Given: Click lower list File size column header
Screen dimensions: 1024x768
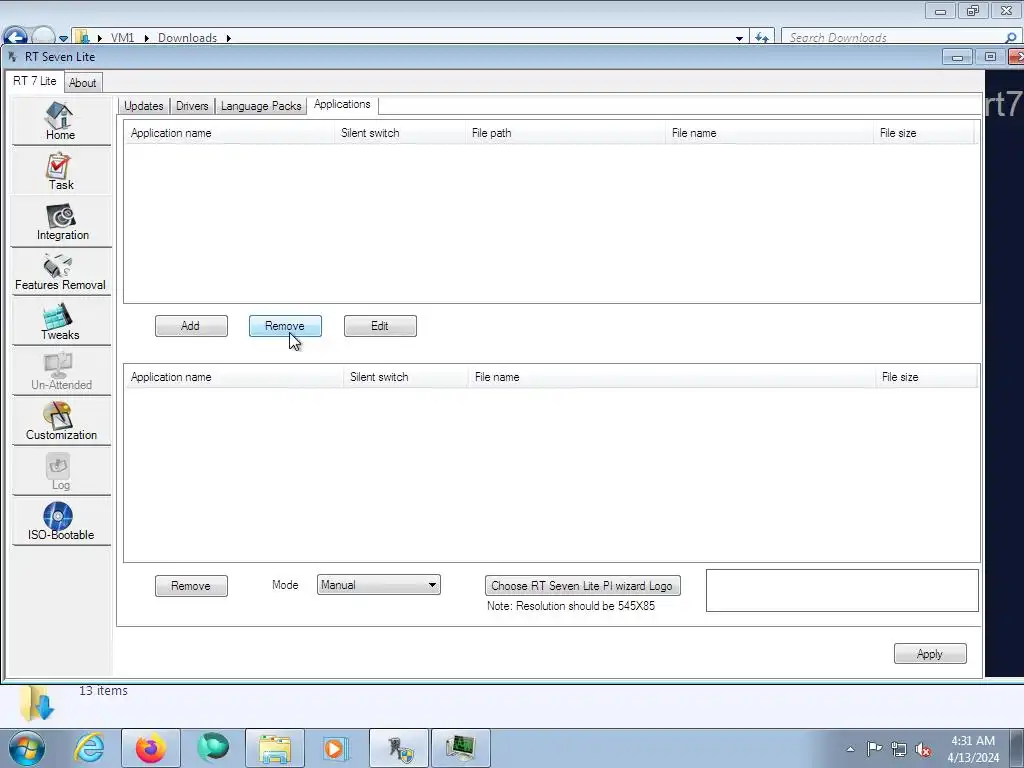Looking at the screenshot, I should point(927,377).
